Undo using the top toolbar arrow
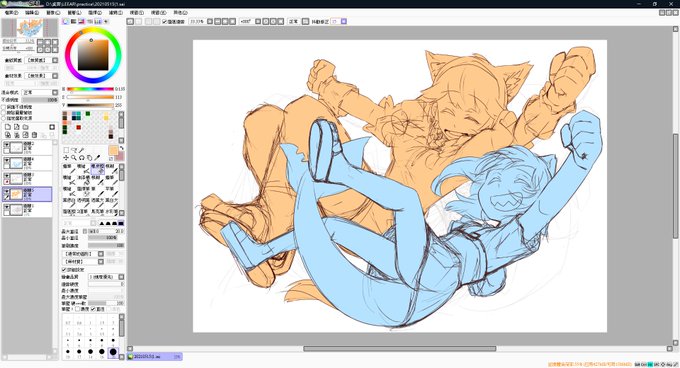680x368 pixels. tap(130, 21)
